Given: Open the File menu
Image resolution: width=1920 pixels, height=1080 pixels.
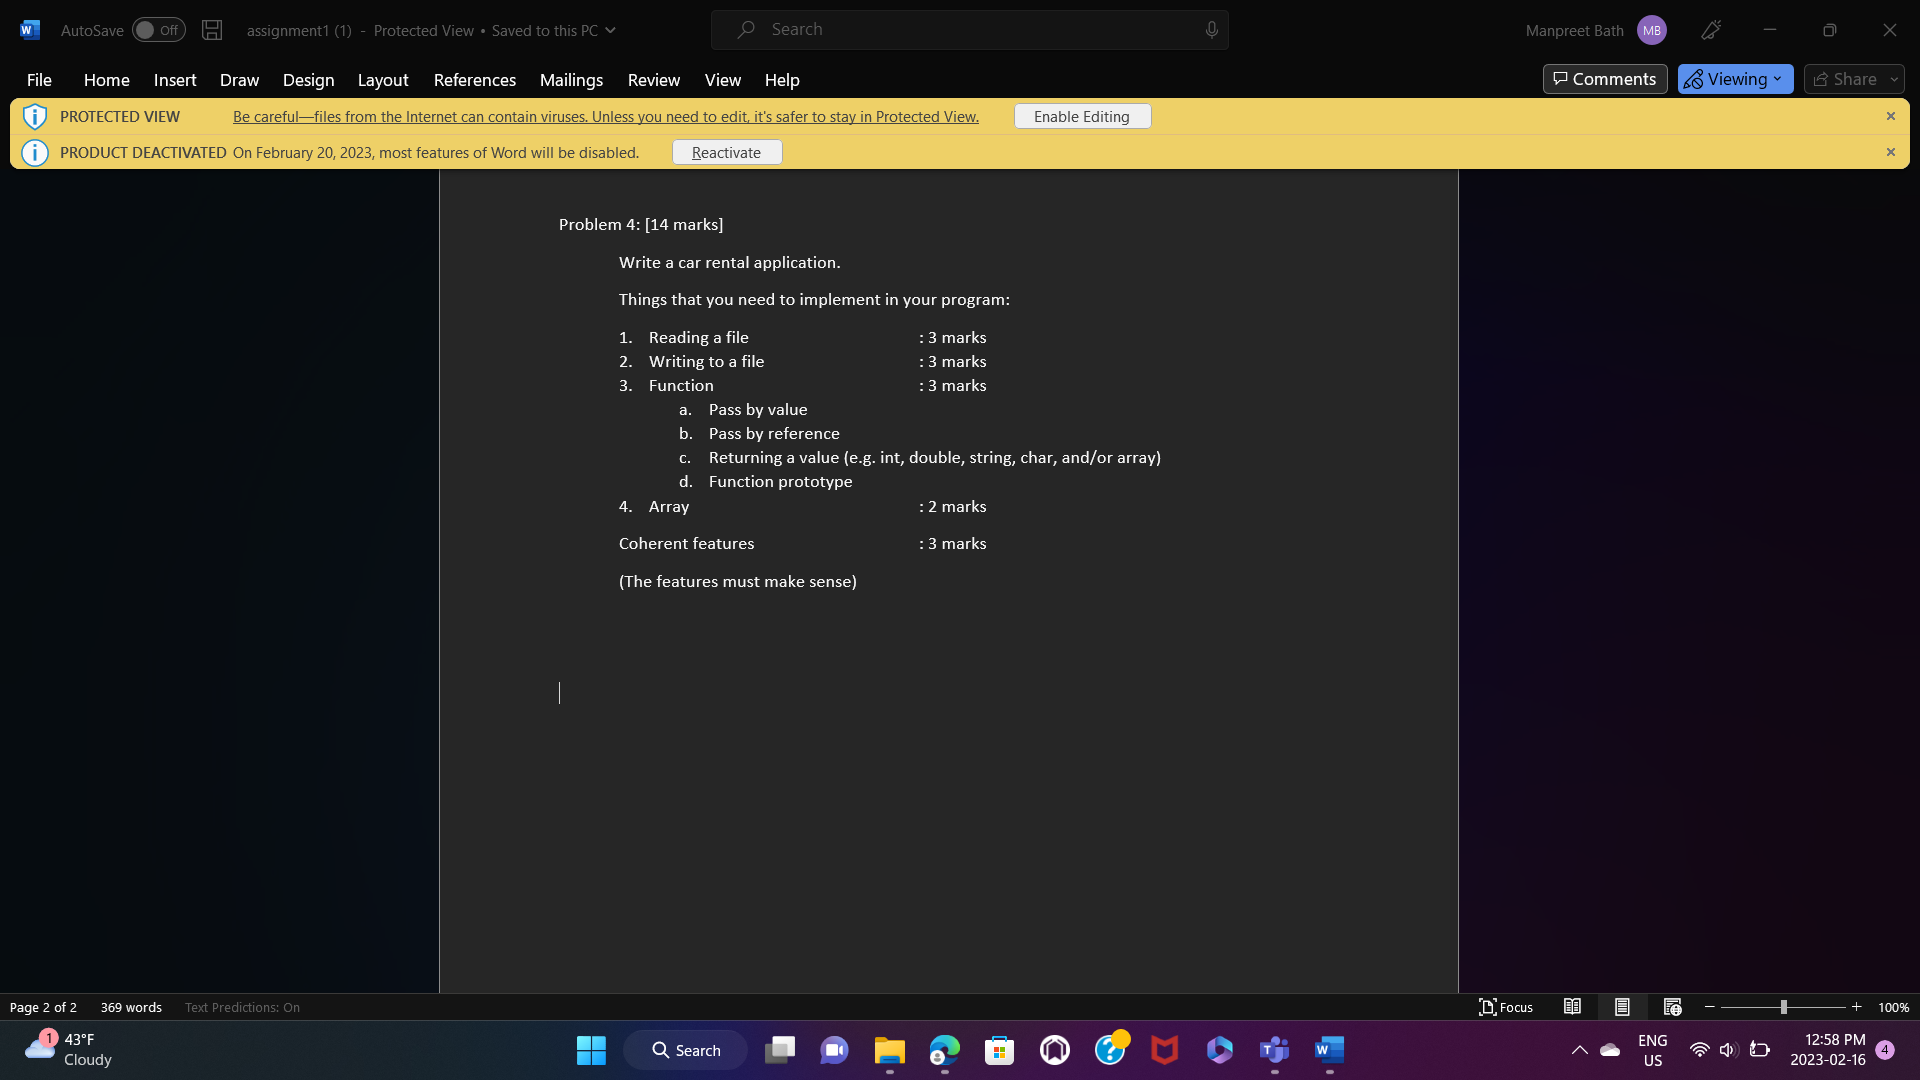Looking at the screenshot, I should [39, 80].
